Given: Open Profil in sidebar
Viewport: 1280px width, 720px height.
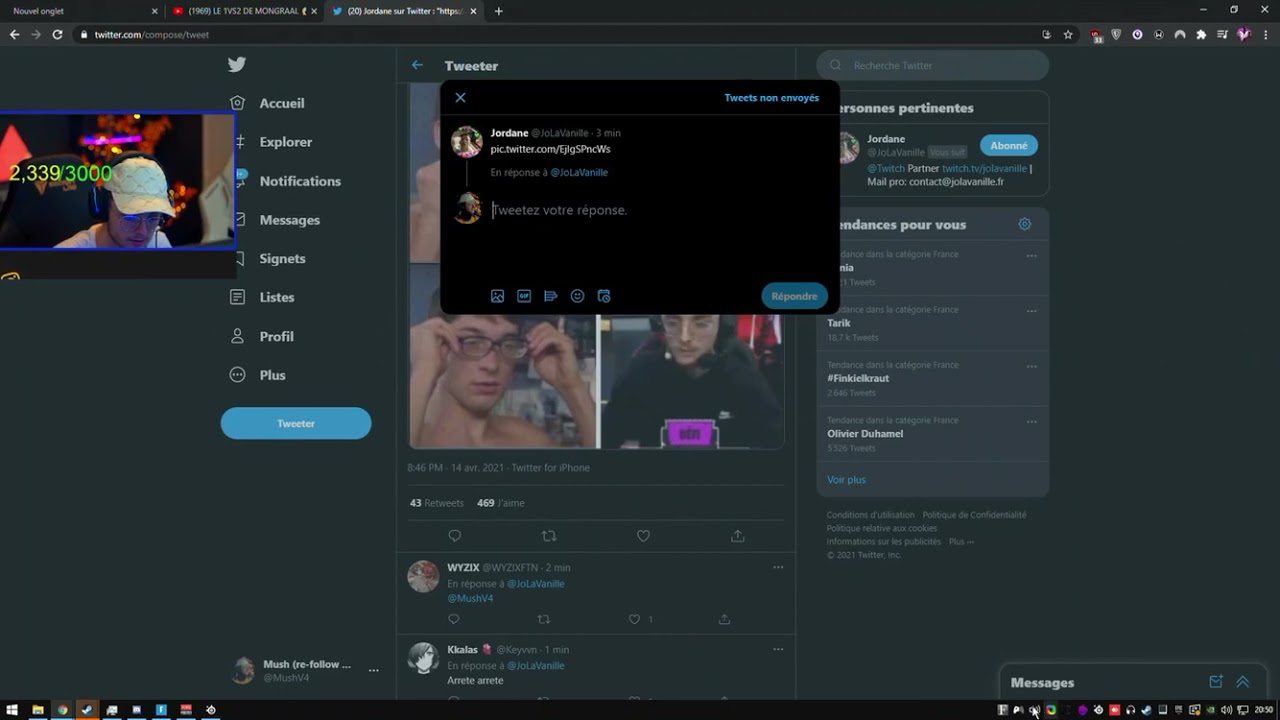Looking at the screenshot, I should 262,336.
